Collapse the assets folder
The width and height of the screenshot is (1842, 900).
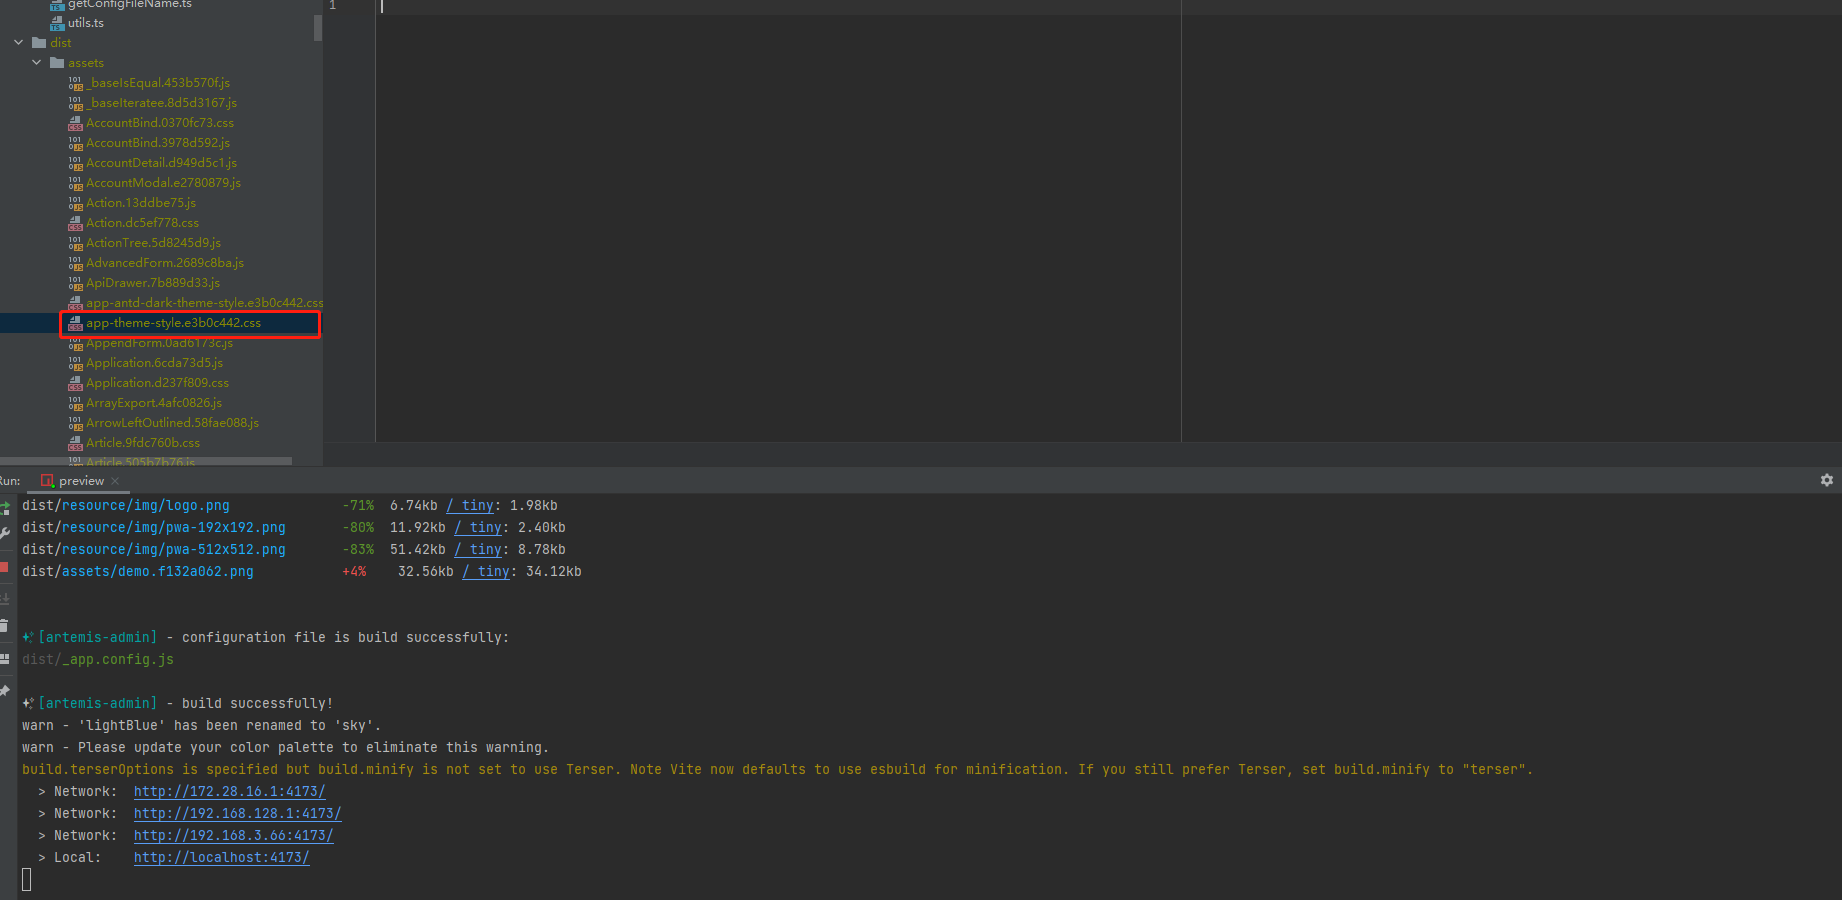[x=36, y=62]
